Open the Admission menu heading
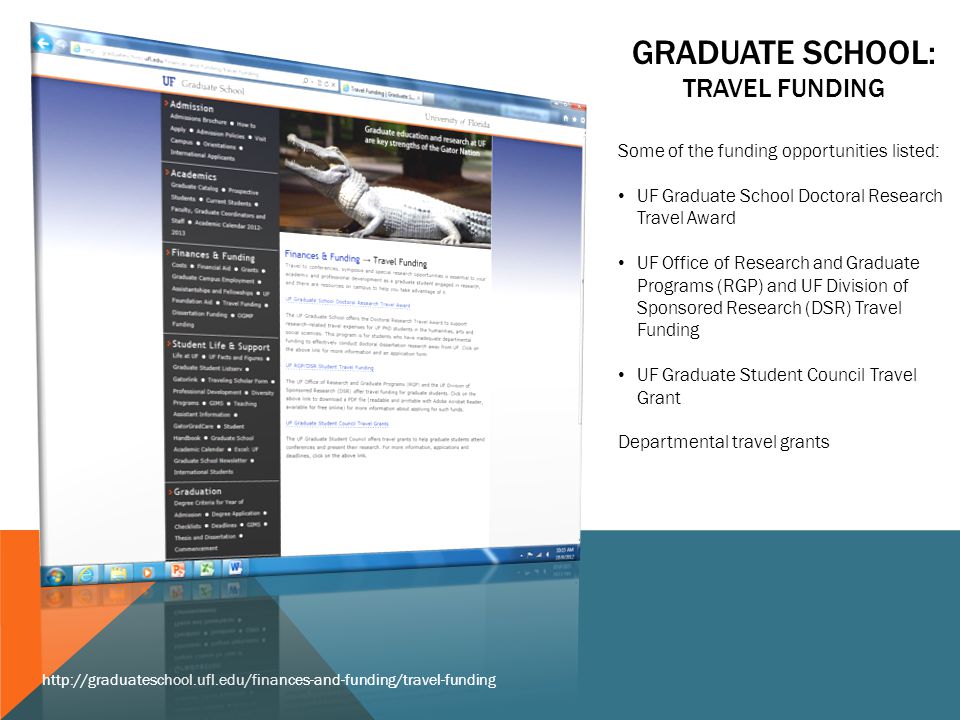960x720 pixels. 192,106
